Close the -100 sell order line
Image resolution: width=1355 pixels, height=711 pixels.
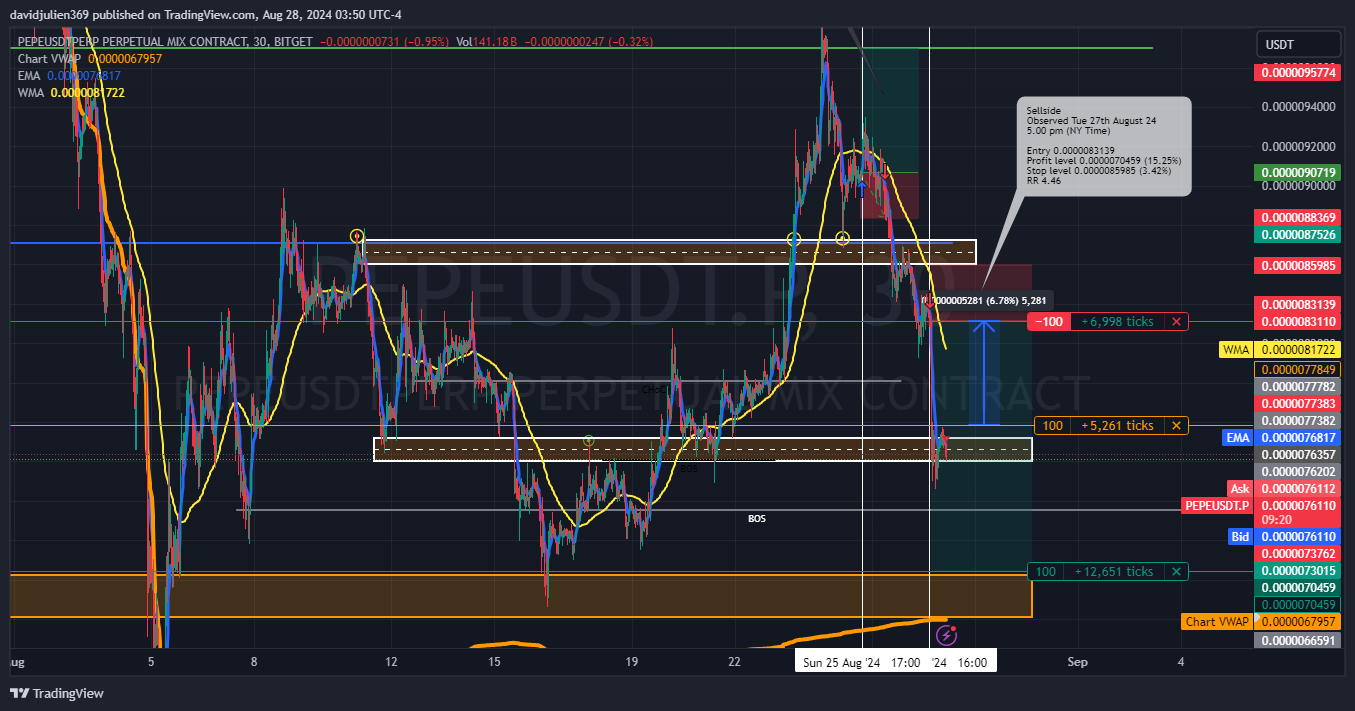pyautogui.click(x=1178, y=322)
